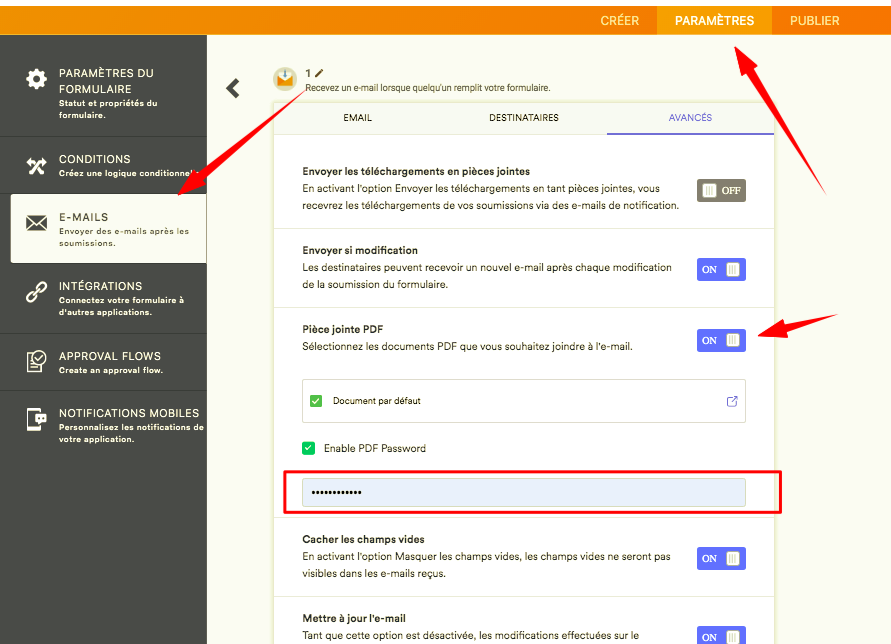Image resolution: width=891 pixels, height=644 pixels.
Task: Click the back chevron arrow
Action: point(233,88)
